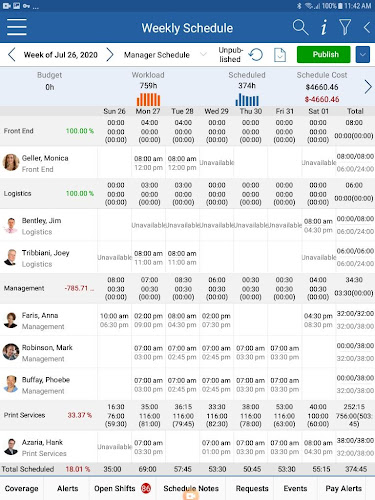
Task: Open the document download icon
Action: pyautogui.click(x=280, y=55)
